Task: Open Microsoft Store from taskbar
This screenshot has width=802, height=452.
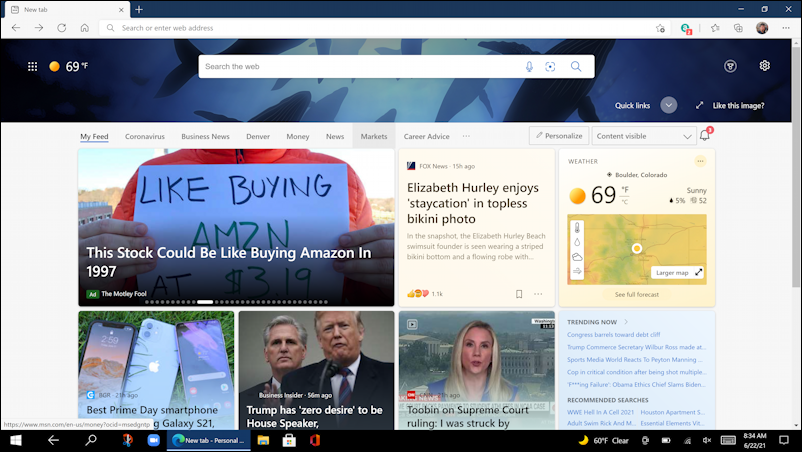Action: pyautogui.click(x=289, y=440)
